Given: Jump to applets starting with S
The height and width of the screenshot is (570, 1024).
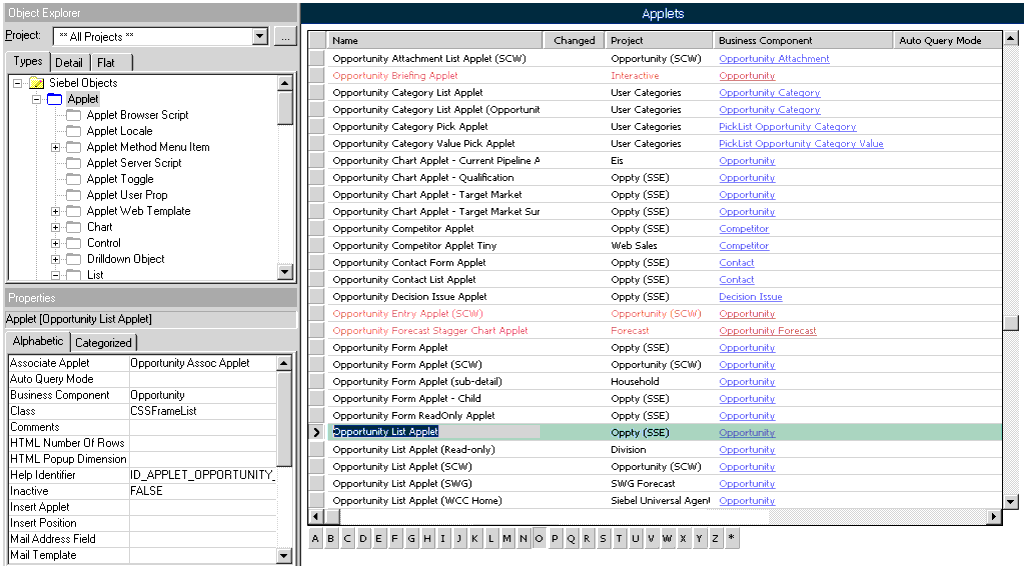Looking at the screenshot, I should tap(603, 539).
